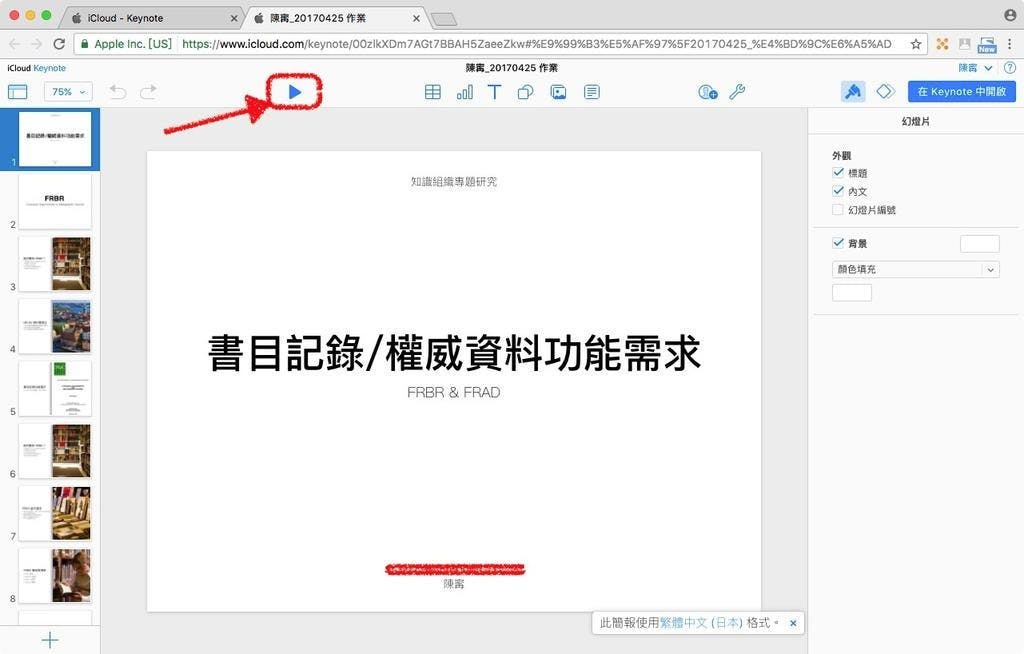The image size is (1024, 654).
Task: Insert a table
Action: tap(432, 92)
